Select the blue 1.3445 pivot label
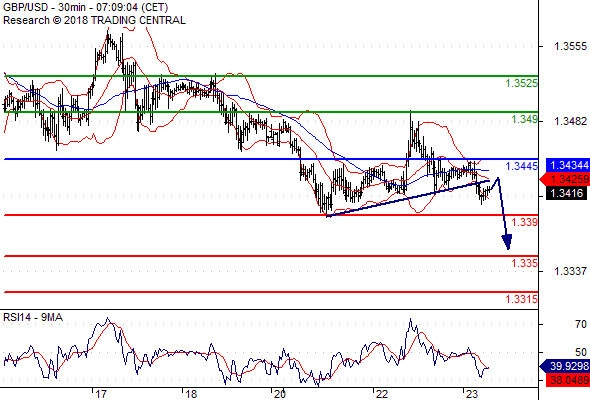 (x=522, y=166)
